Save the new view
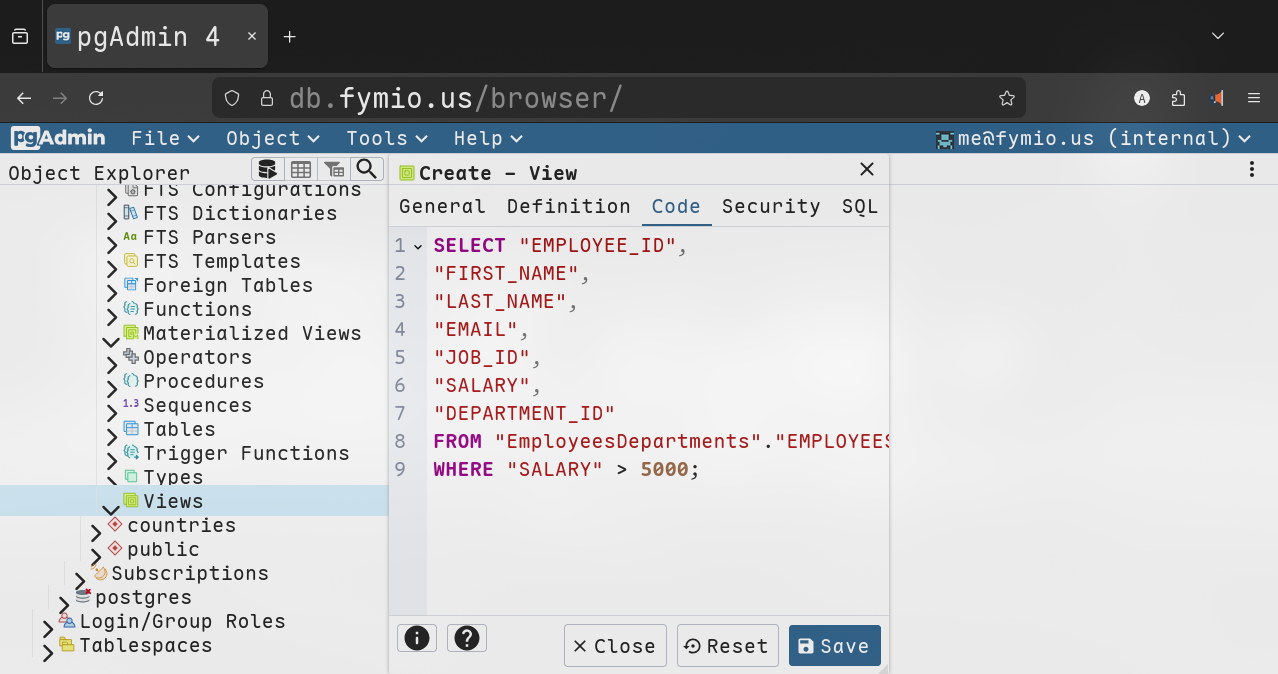The image size is (1278, 674). click(x=834, y=646)
